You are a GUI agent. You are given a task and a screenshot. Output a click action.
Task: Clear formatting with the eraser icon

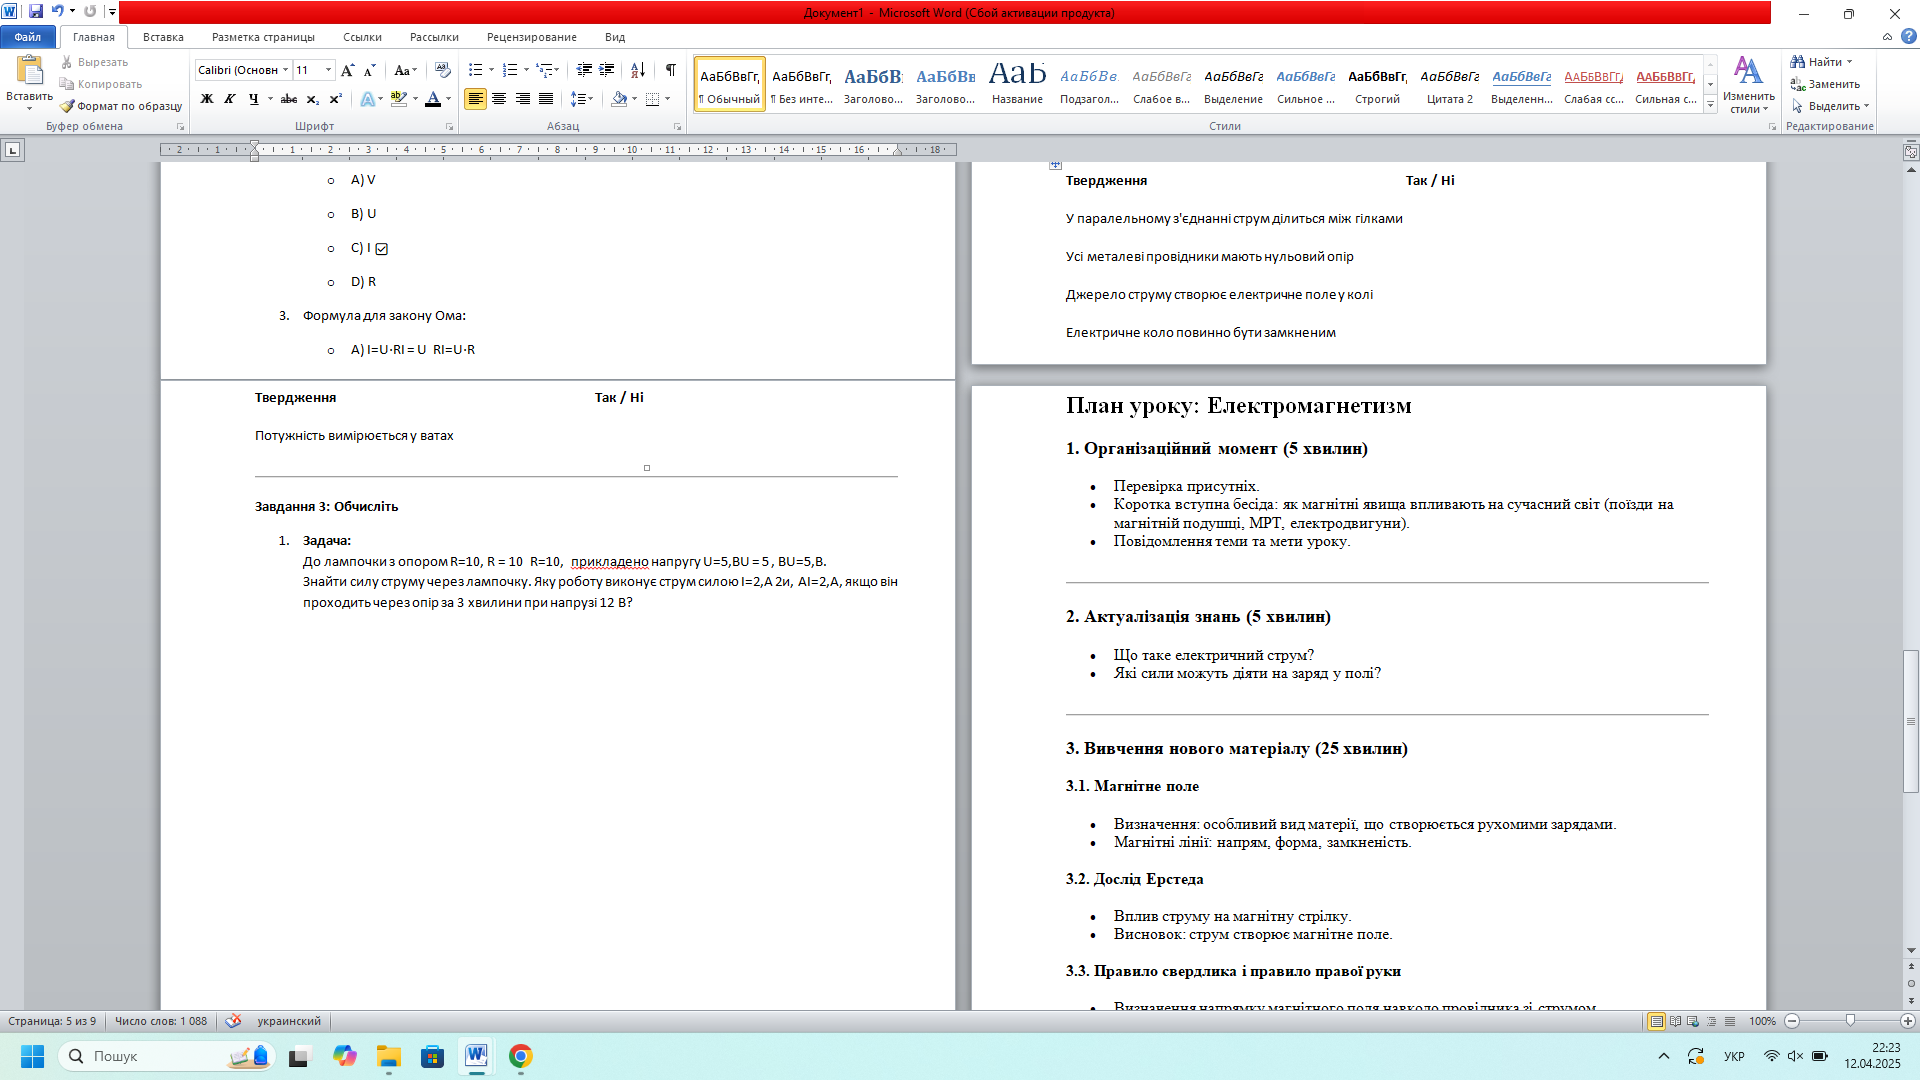[443, 70]
